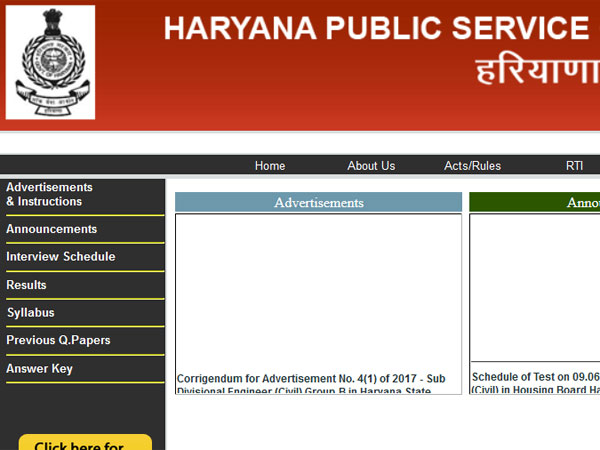Select Answer Key in the sidebar
Screen dimensions: 600x450
tap(40, 369)
